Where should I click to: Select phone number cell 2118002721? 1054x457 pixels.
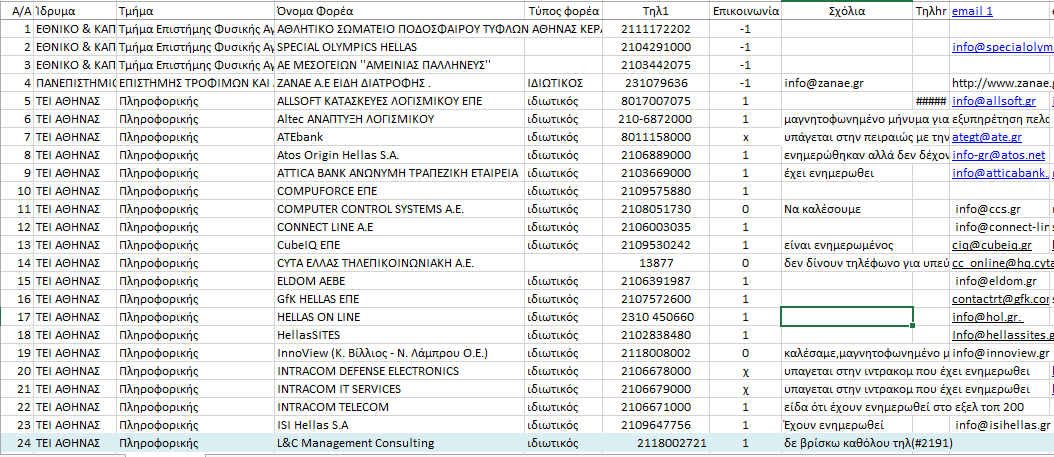coord(657,443)
